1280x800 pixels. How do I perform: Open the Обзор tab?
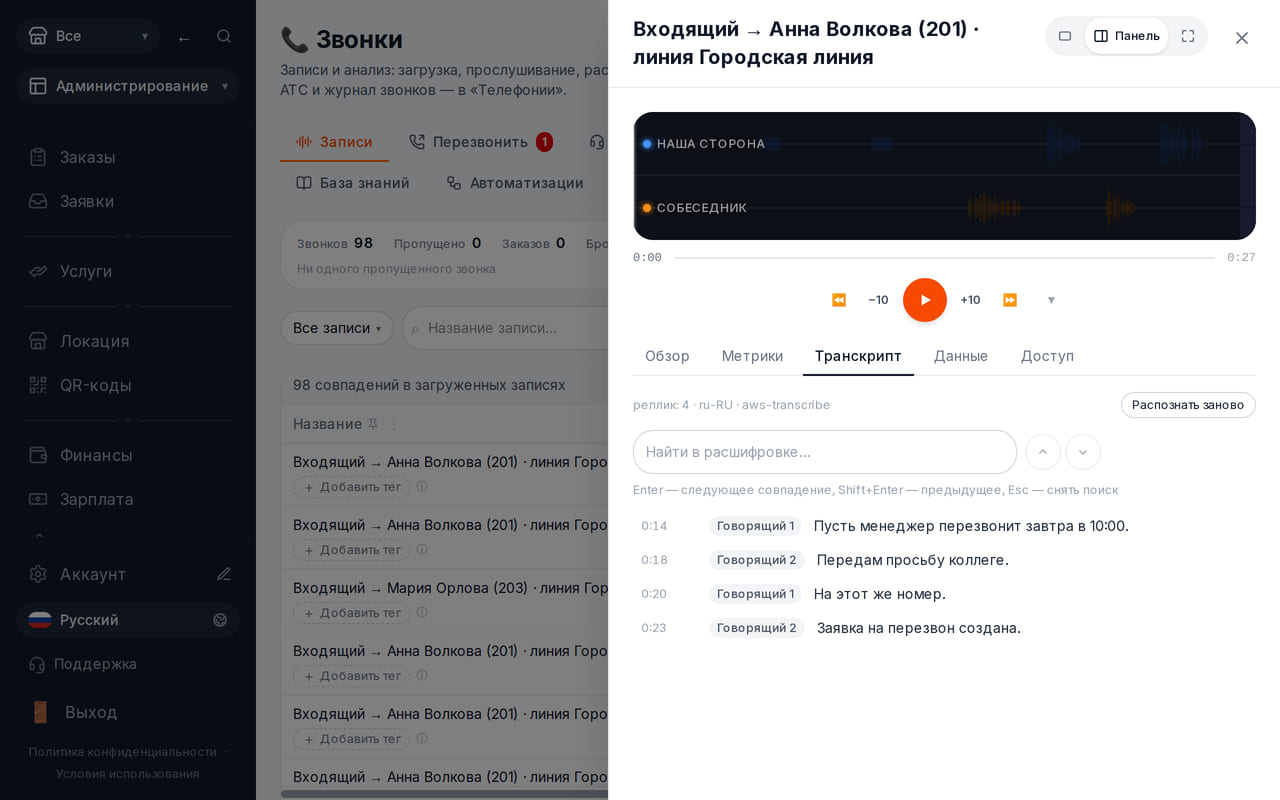(x=667, y=356)
